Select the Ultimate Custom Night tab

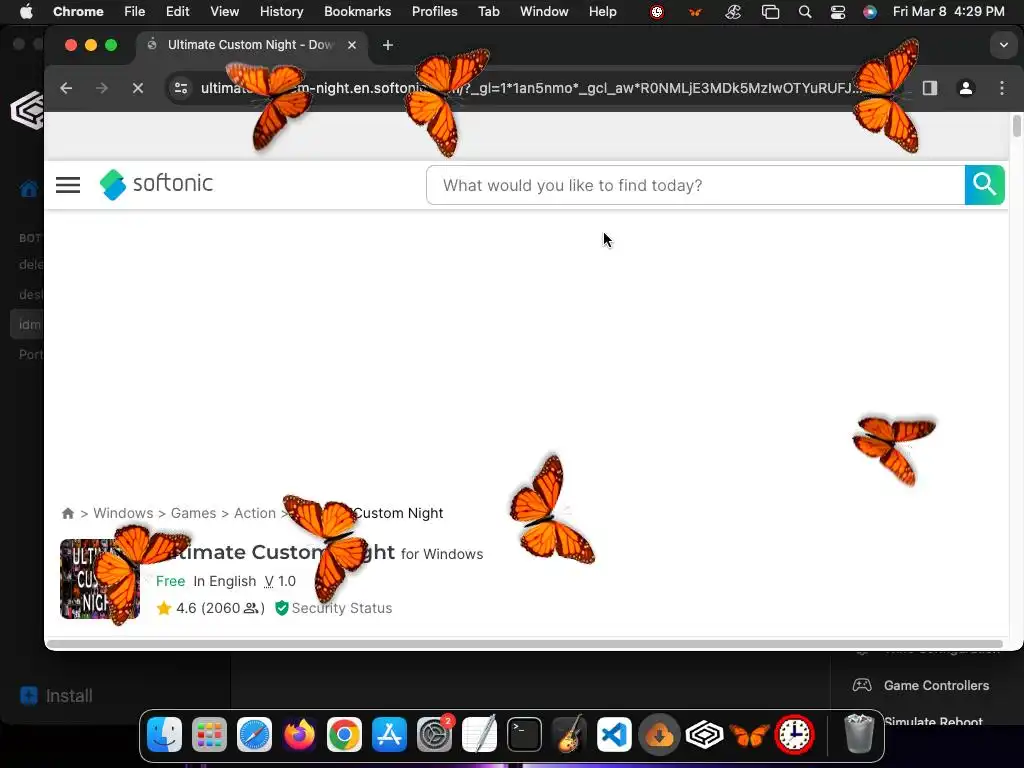click(x=251, y=45)
